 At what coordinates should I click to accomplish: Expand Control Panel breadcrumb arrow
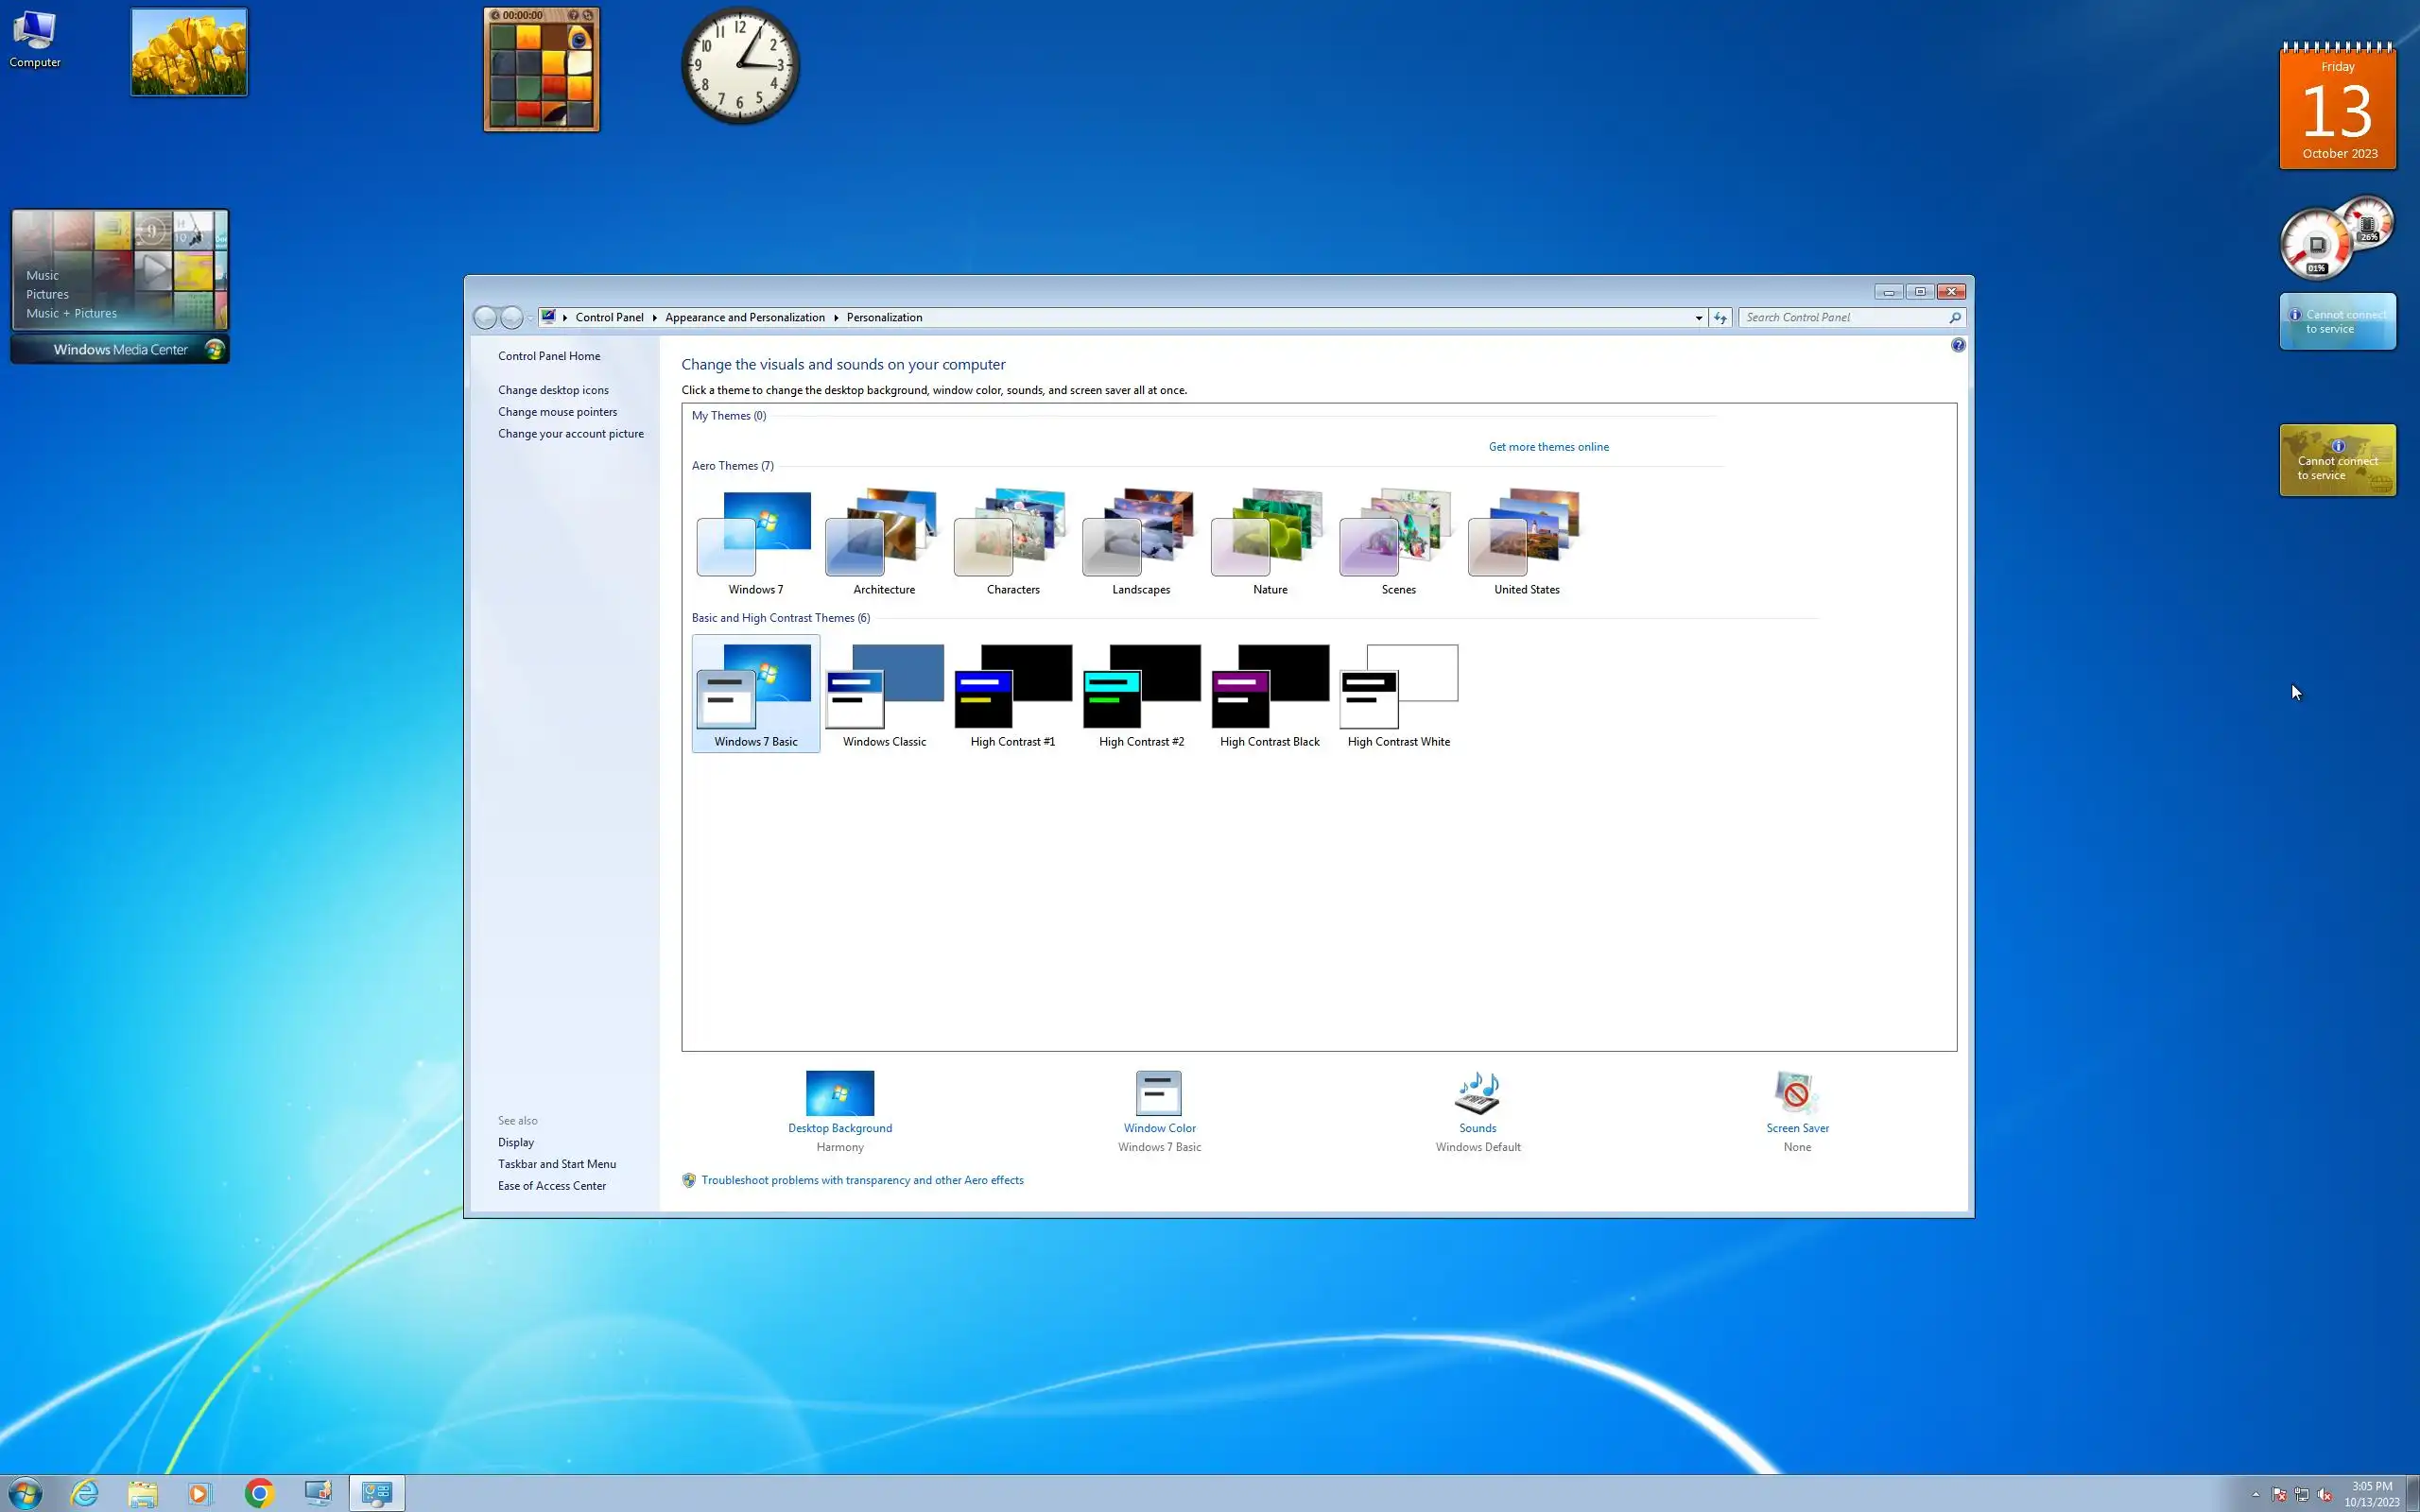pos(655,318)
